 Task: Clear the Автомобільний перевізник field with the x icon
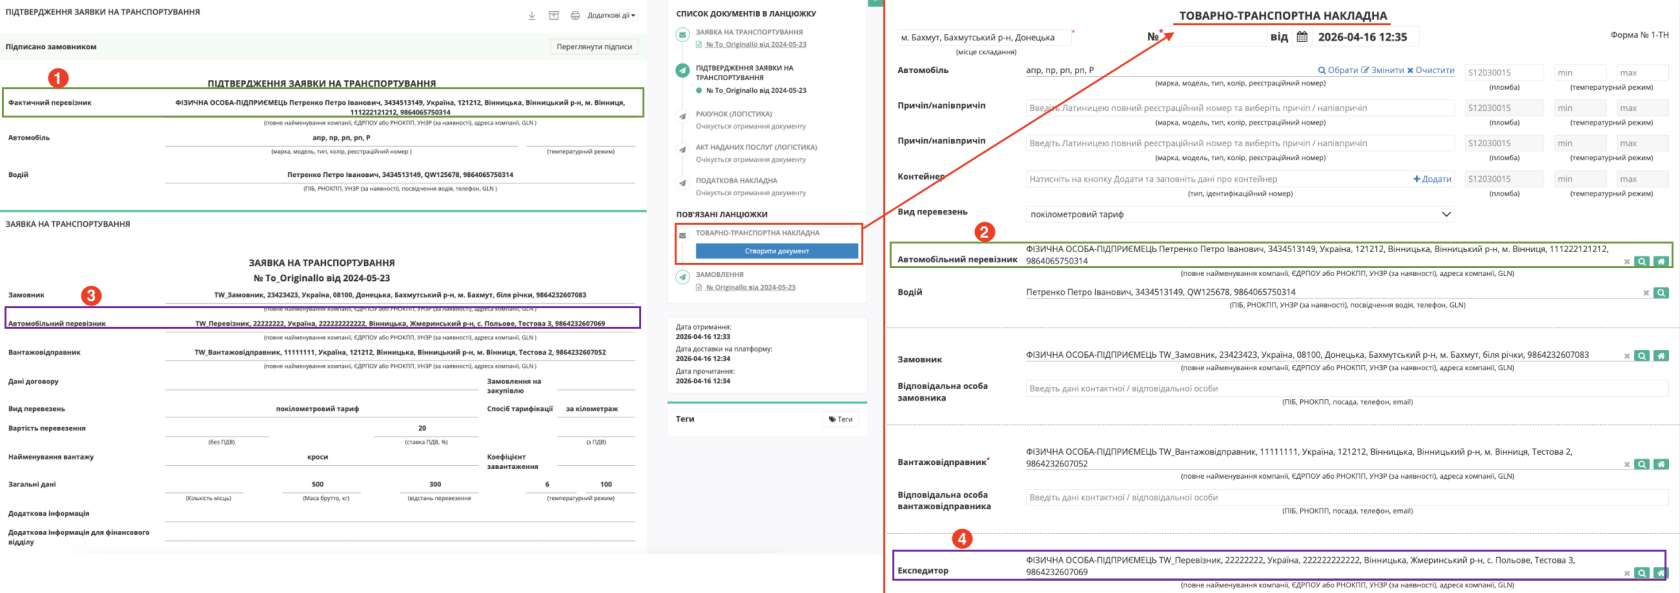[x=1627, y=262]
